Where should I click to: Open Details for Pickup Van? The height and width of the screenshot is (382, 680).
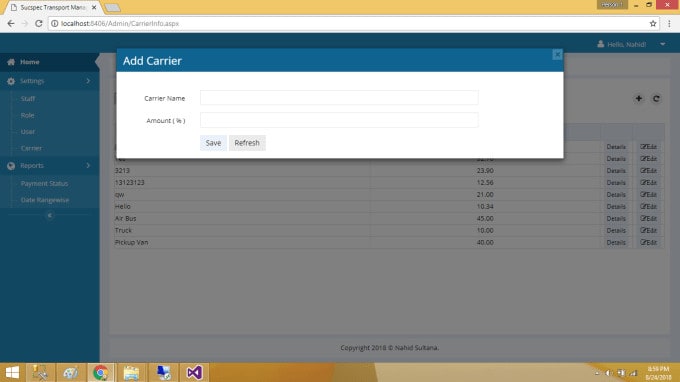pyautogui.click(x=616, y=242)
